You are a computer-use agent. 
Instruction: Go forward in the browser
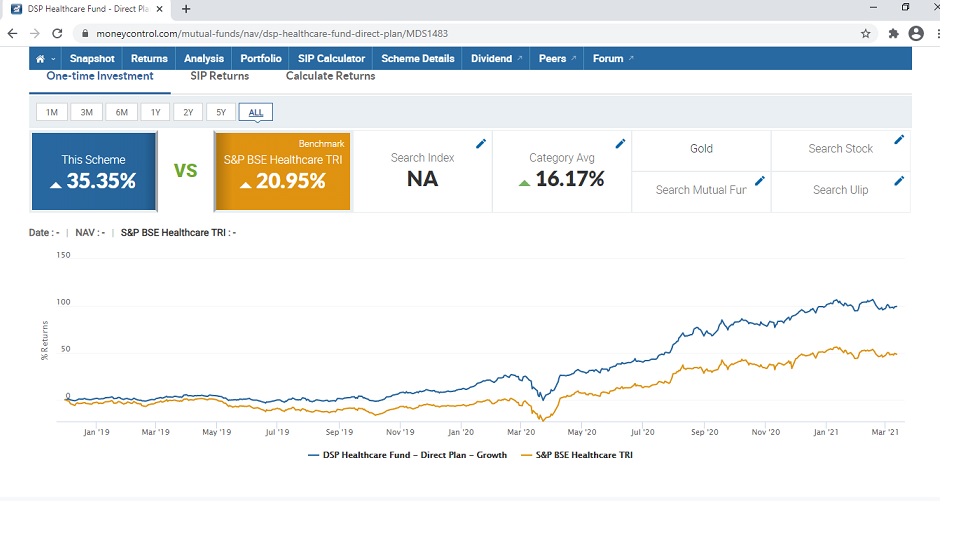(34, 34)
